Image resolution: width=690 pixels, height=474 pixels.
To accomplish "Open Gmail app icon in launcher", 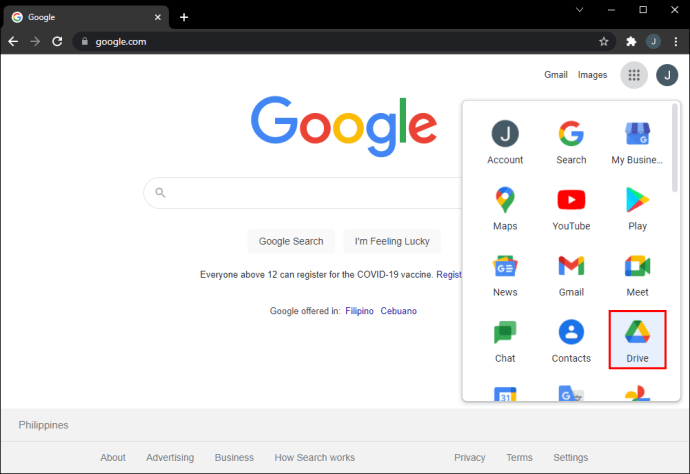I will 571,274.
